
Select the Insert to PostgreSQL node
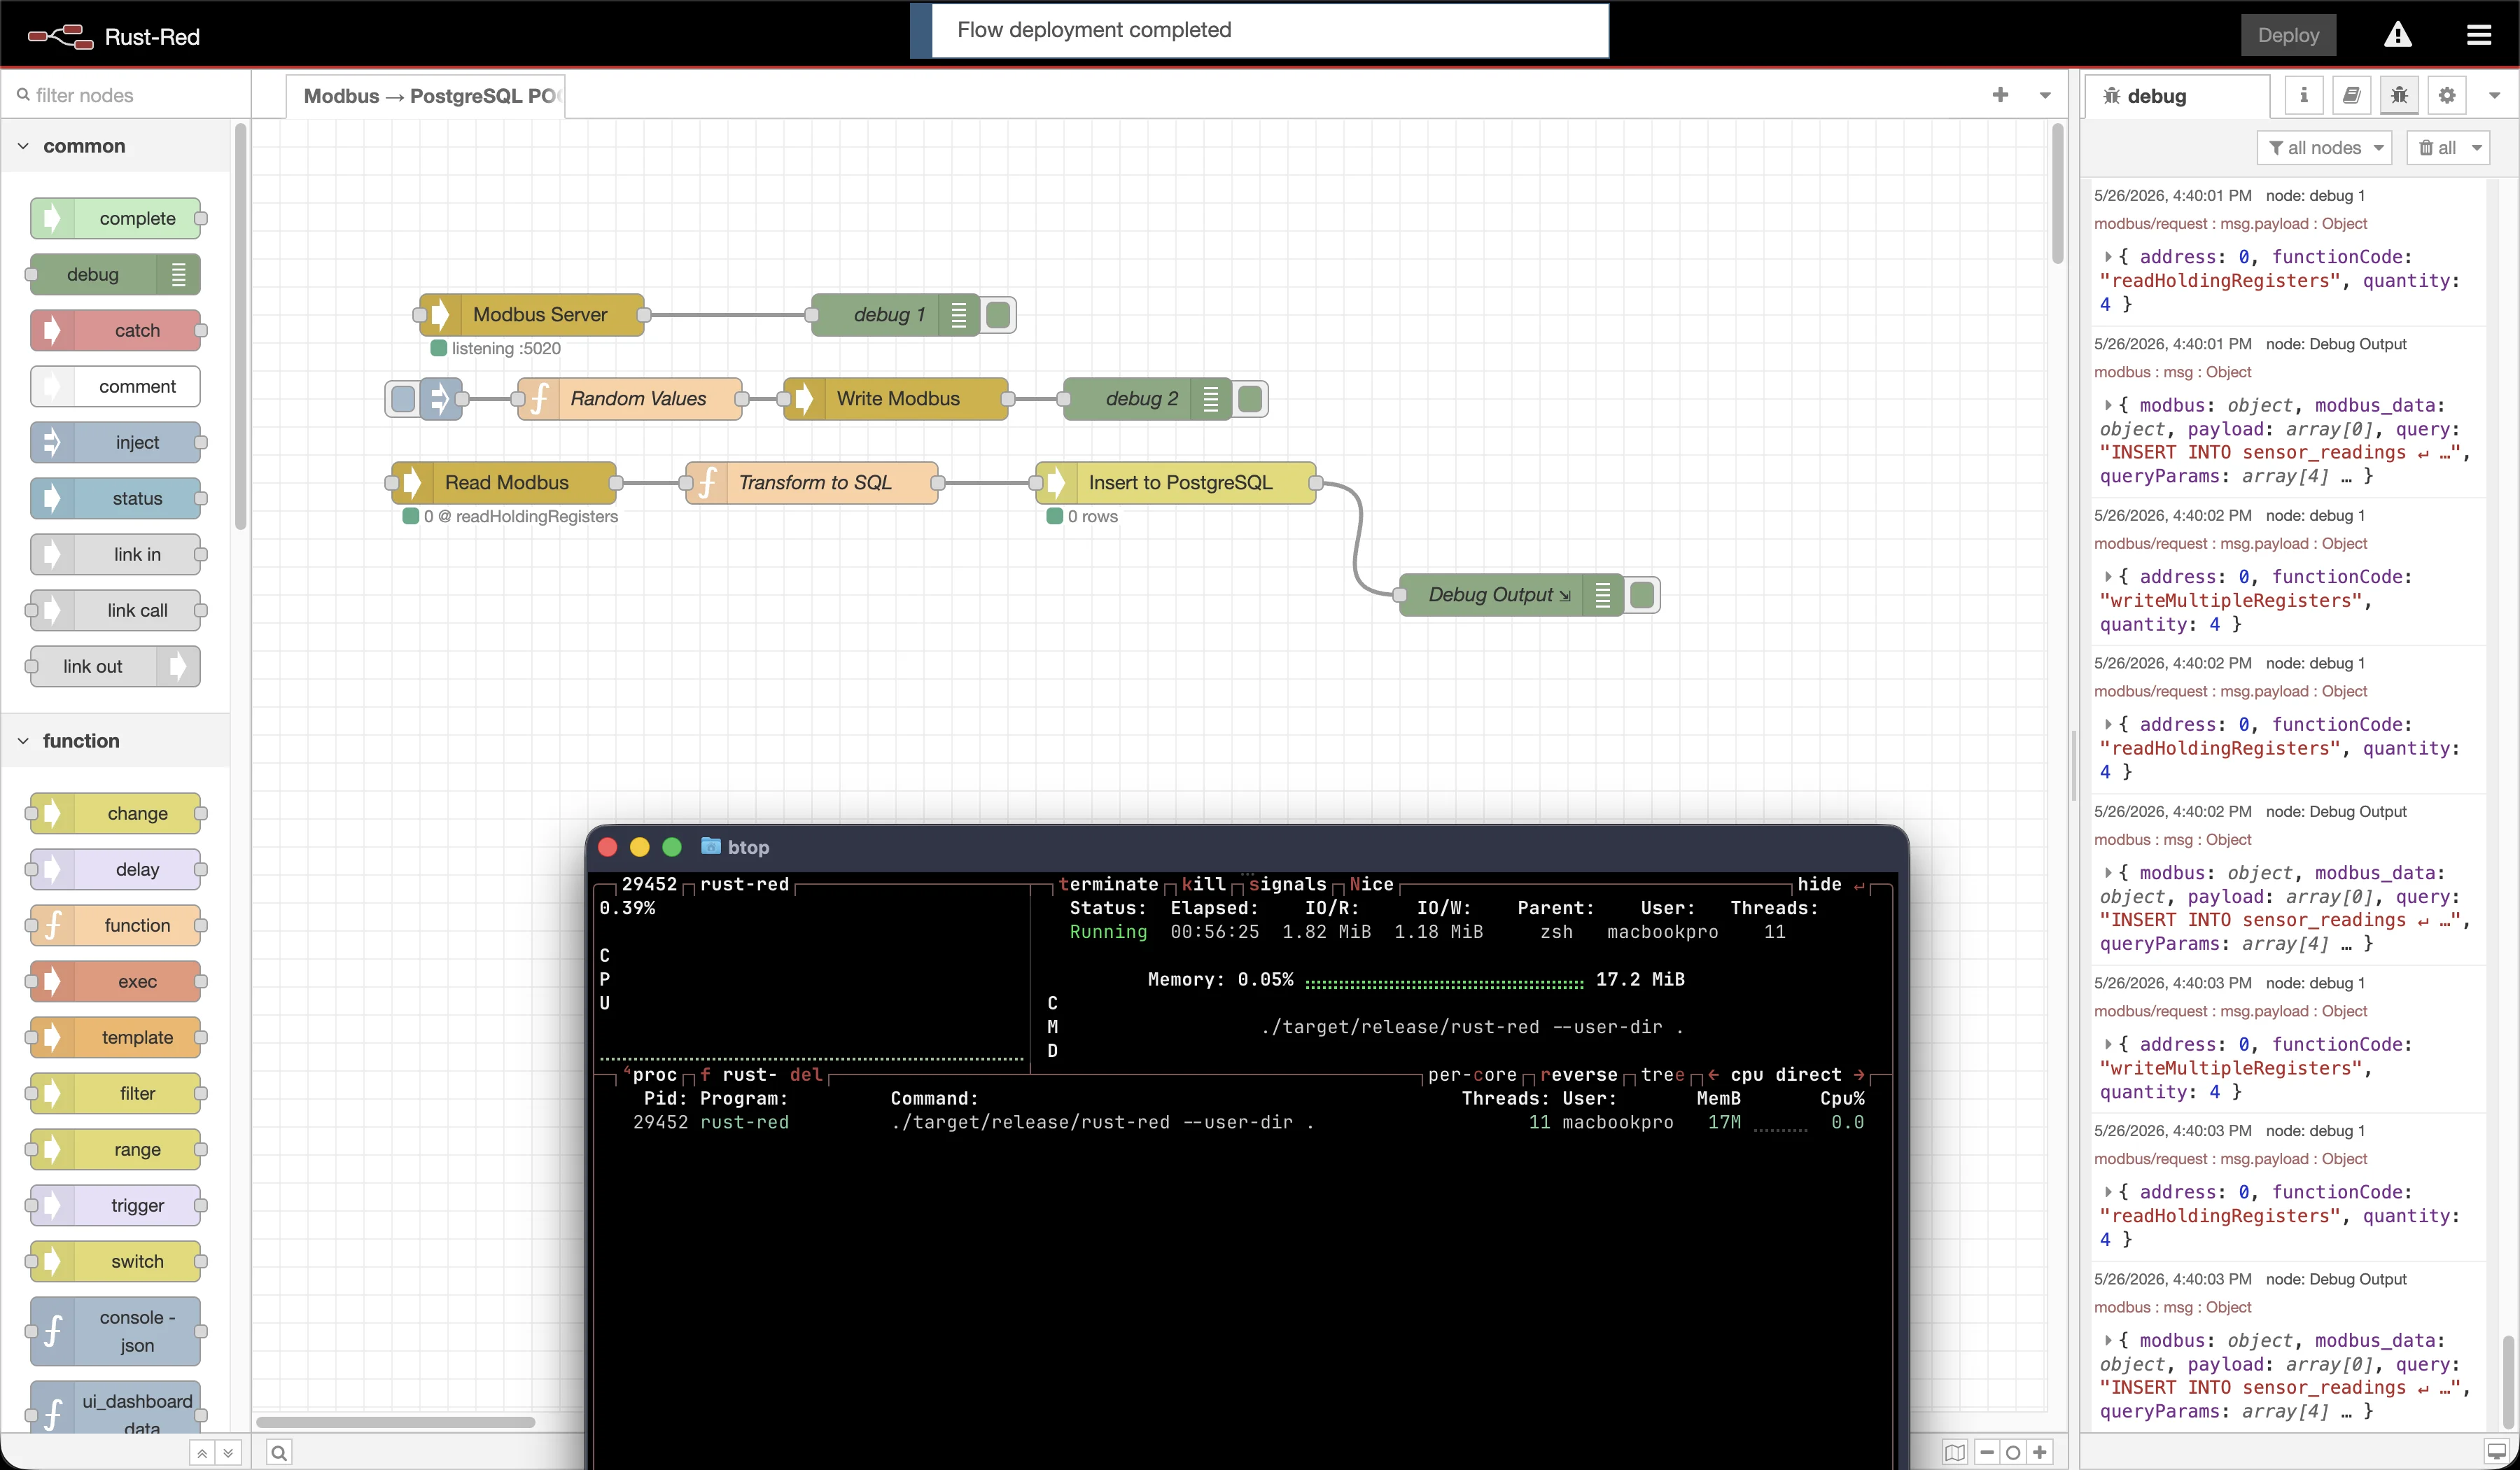tap(1176, 482)
